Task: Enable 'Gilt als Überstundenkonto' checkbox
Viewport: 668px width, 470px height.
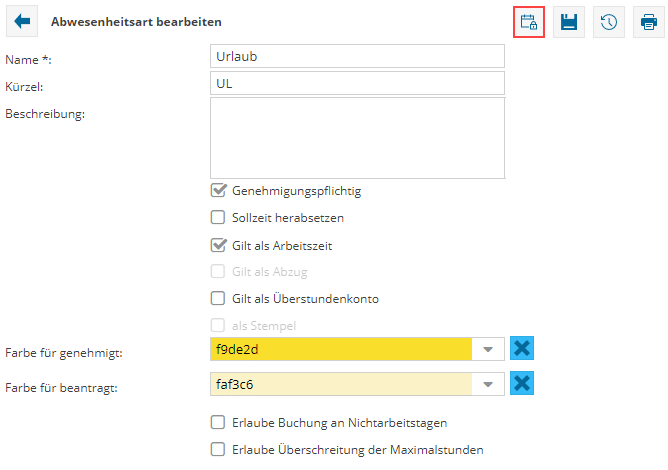Action: (218, 298)
